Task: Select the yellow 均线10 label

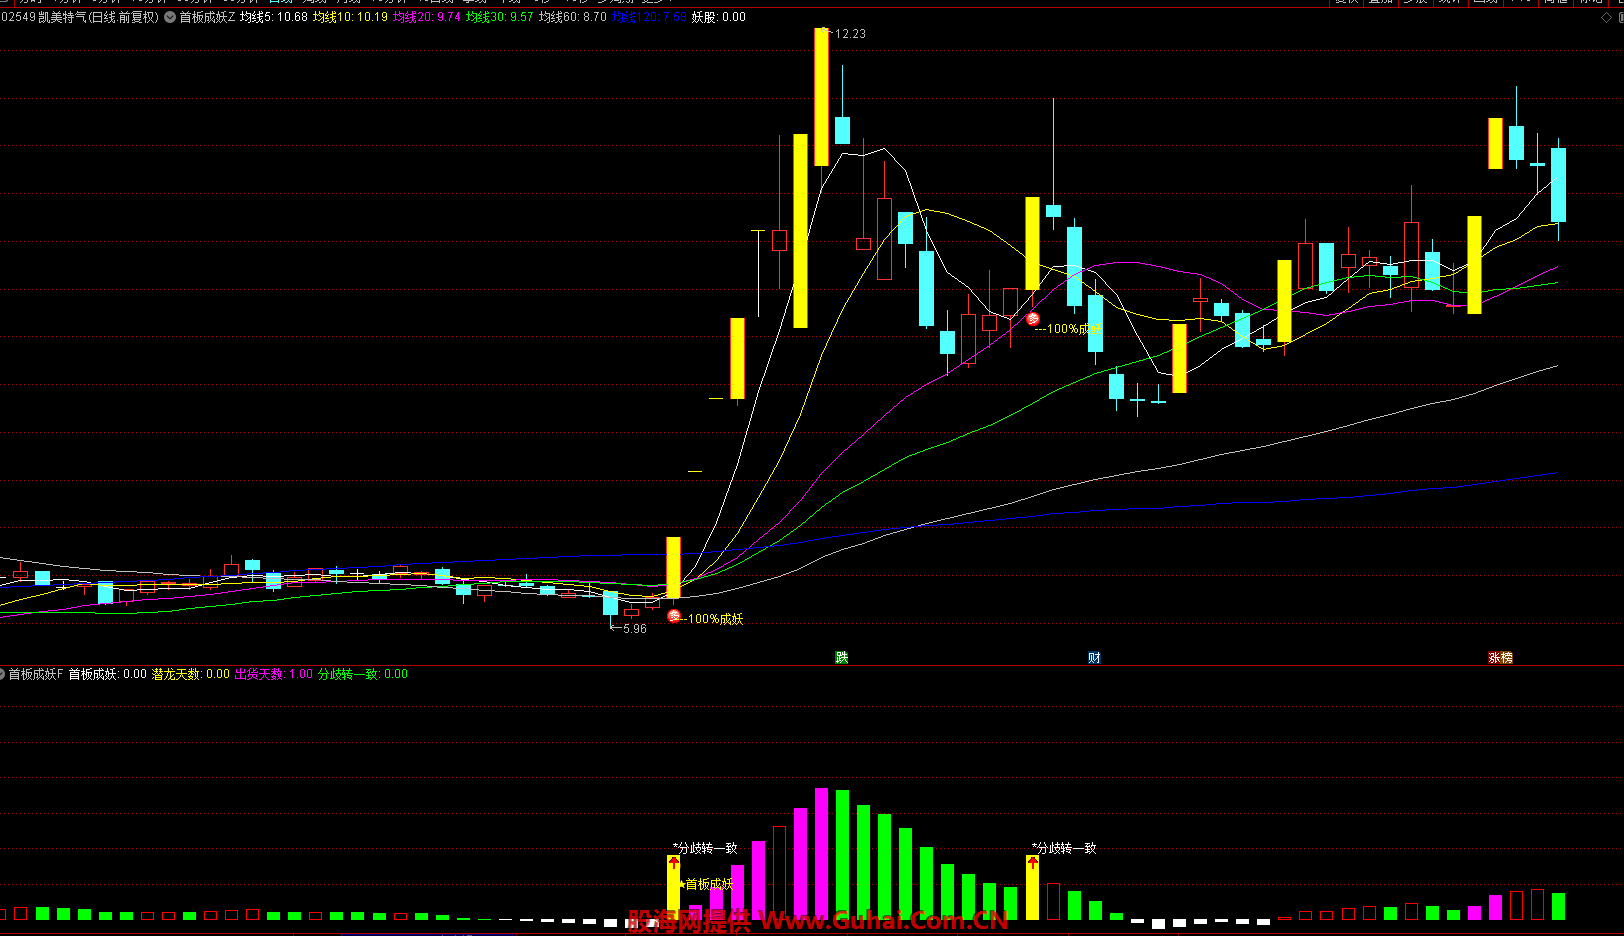Action: coord(349,17)
